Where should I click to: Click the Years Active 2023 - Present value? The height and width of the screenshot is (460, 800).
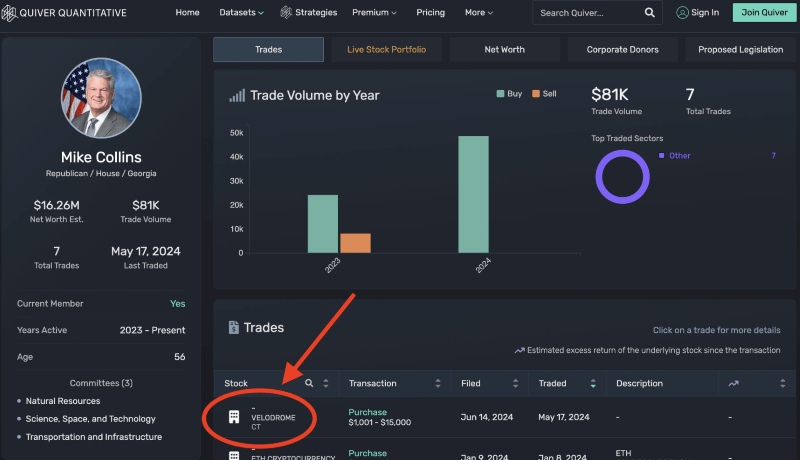[x=153, y=330]
